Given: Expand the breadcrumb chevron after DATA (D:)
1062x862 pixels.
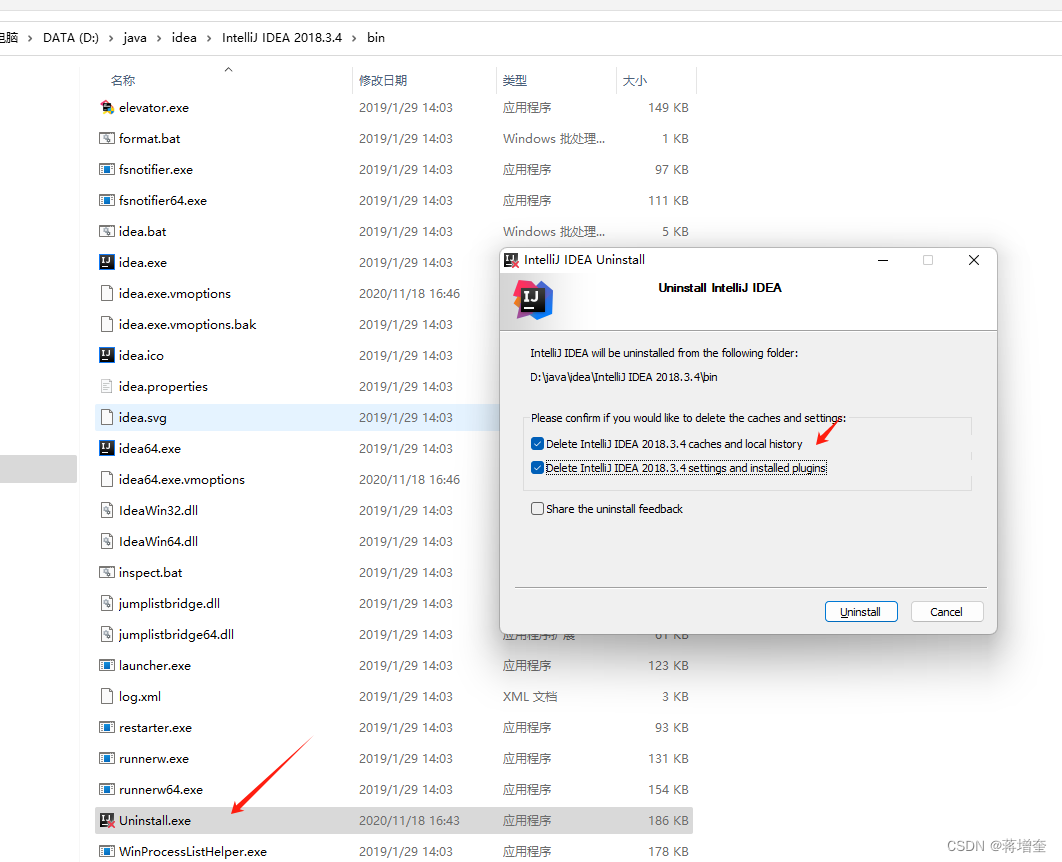Looking at the screenshot, I should [111, 38].
